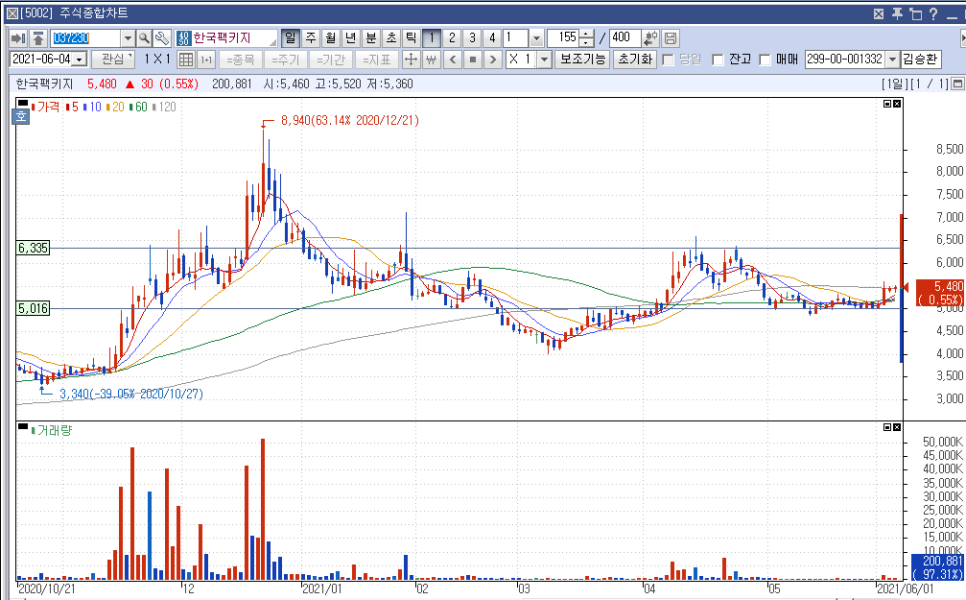Move the chart right with the > button
The image size is (966, 600).
click(x=492, y=60)
